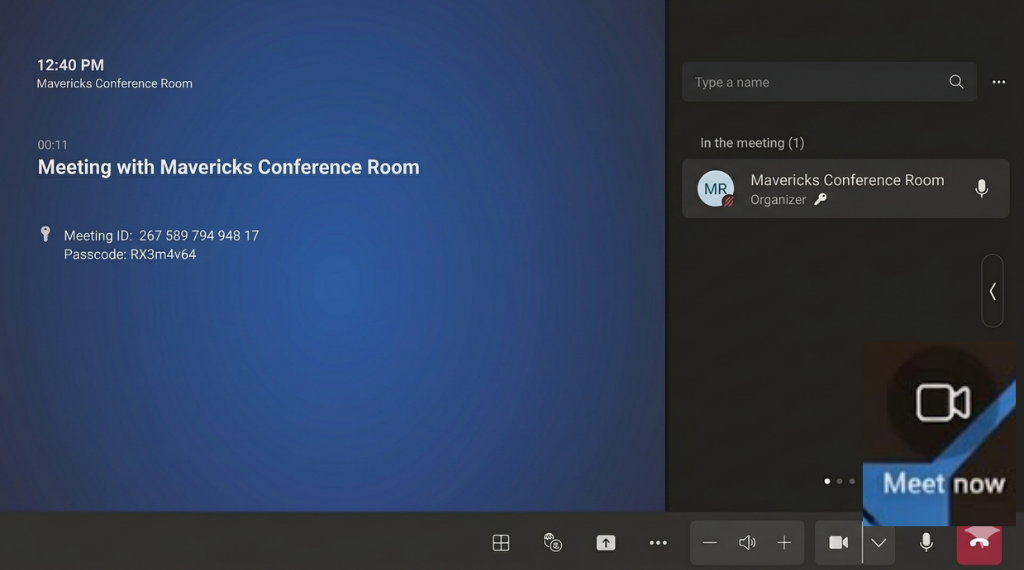1024x570 pixels.
Task: Toggle Mavericks Conference Room participant microphone
Action: [981, 188]
